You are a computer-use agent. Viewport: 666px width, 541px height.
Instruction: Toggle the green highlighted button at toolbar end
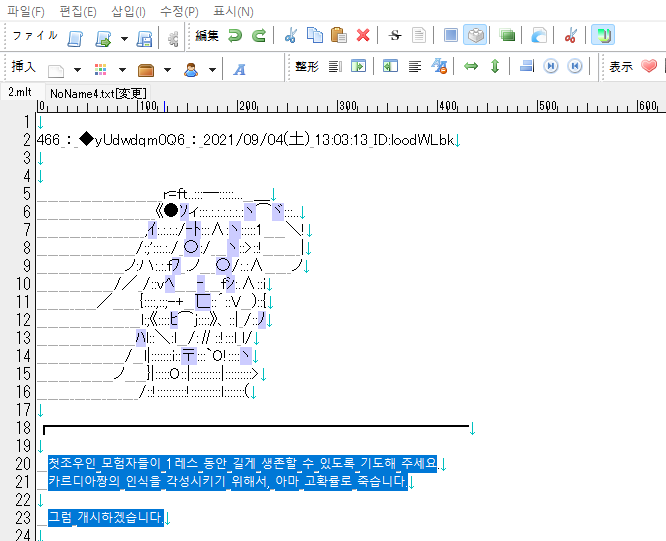pyautogui.click(x=603, y=36)
